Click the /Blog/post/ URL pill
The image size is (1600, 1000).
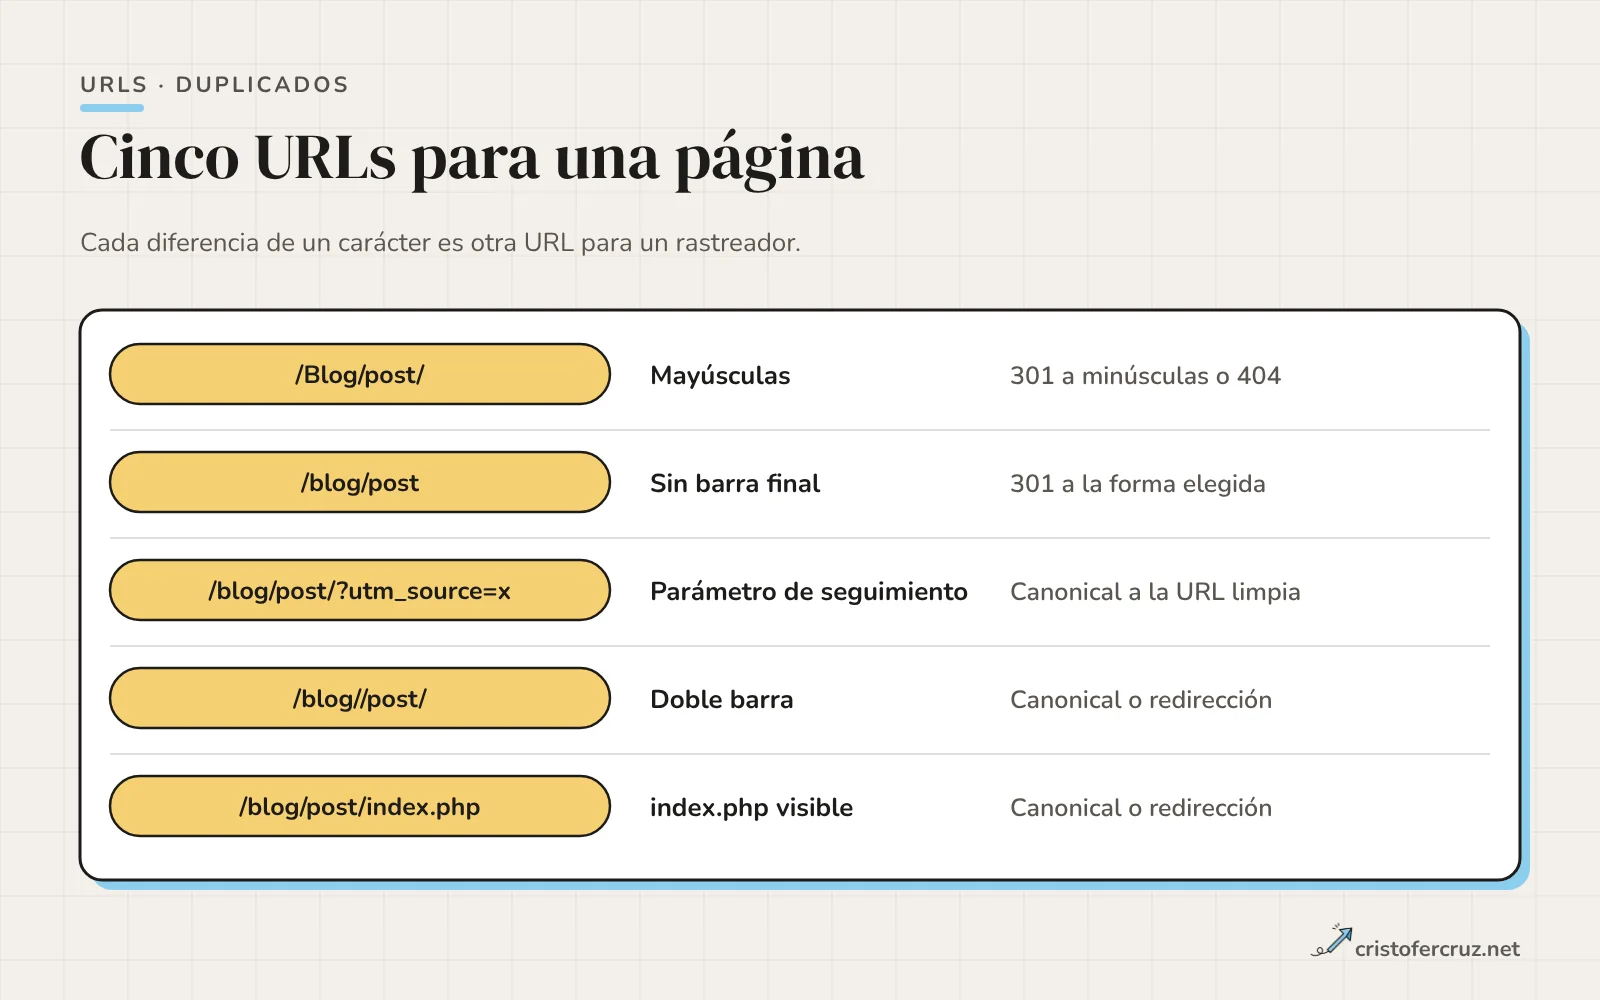[x=360, y=374]
